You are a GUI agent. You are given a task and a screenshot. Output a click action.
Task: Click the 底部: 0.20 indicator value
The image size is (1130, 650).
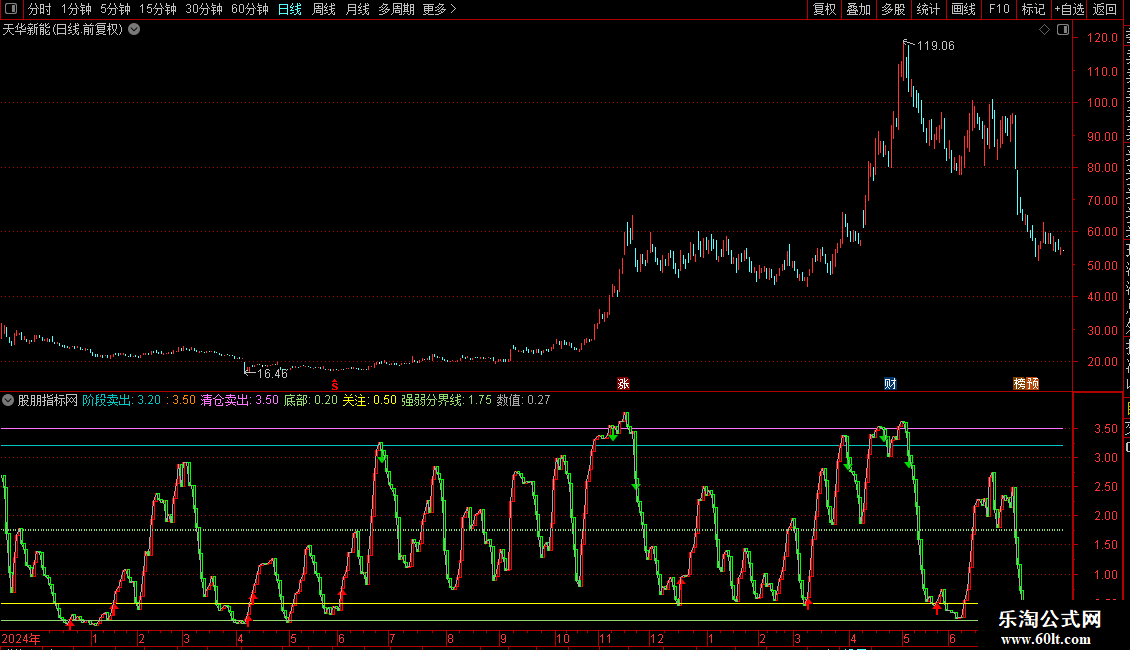311,400
